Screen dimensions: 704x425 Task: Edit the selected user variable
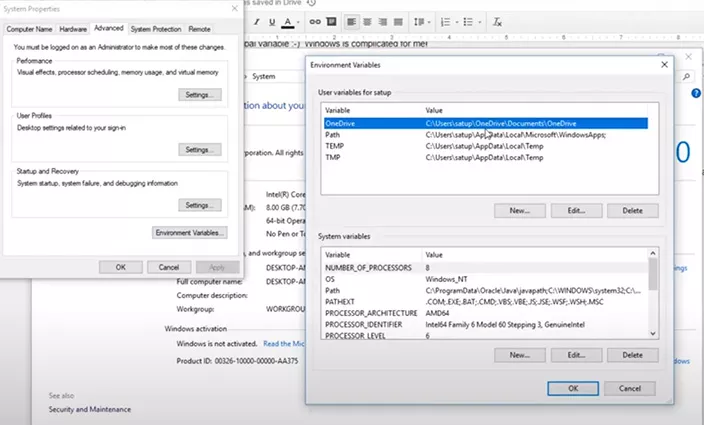click(576, 210)
